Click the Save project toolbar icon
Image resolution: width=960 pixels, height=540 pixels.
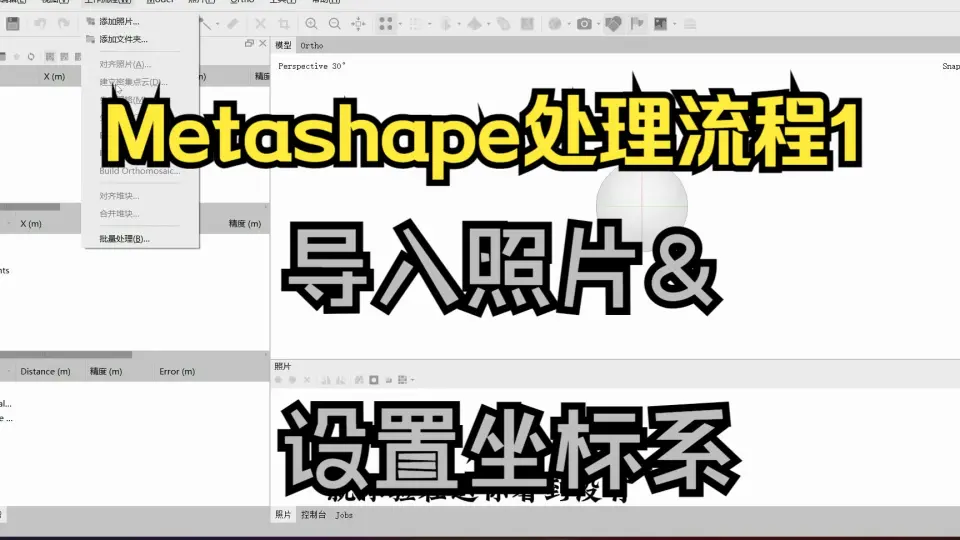(x=13, y=24)
